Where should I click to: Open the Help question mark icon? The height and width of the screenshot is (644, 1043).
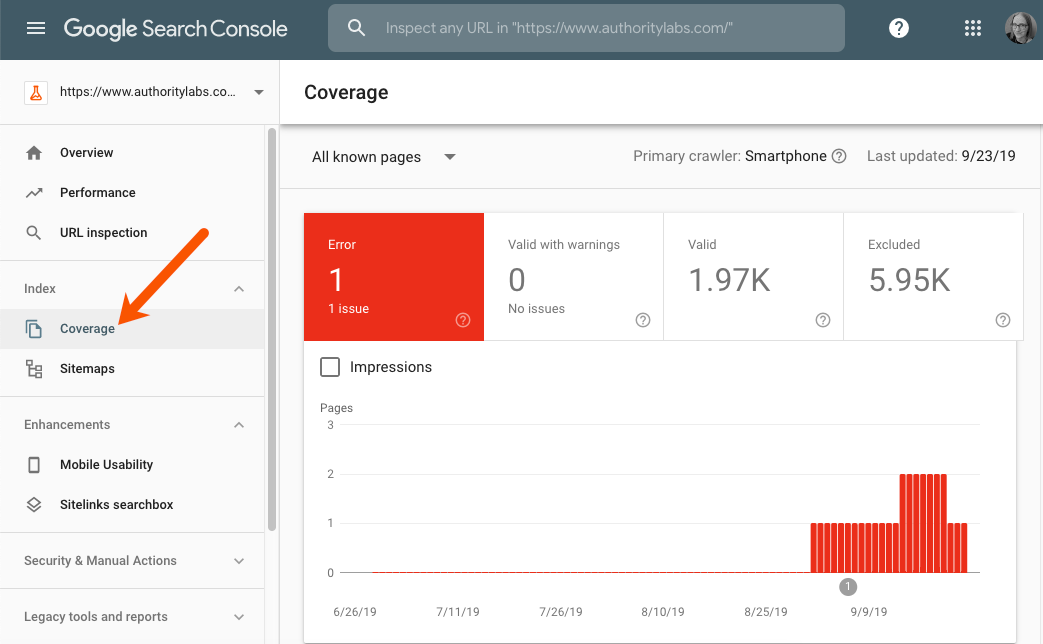point(899,28)
